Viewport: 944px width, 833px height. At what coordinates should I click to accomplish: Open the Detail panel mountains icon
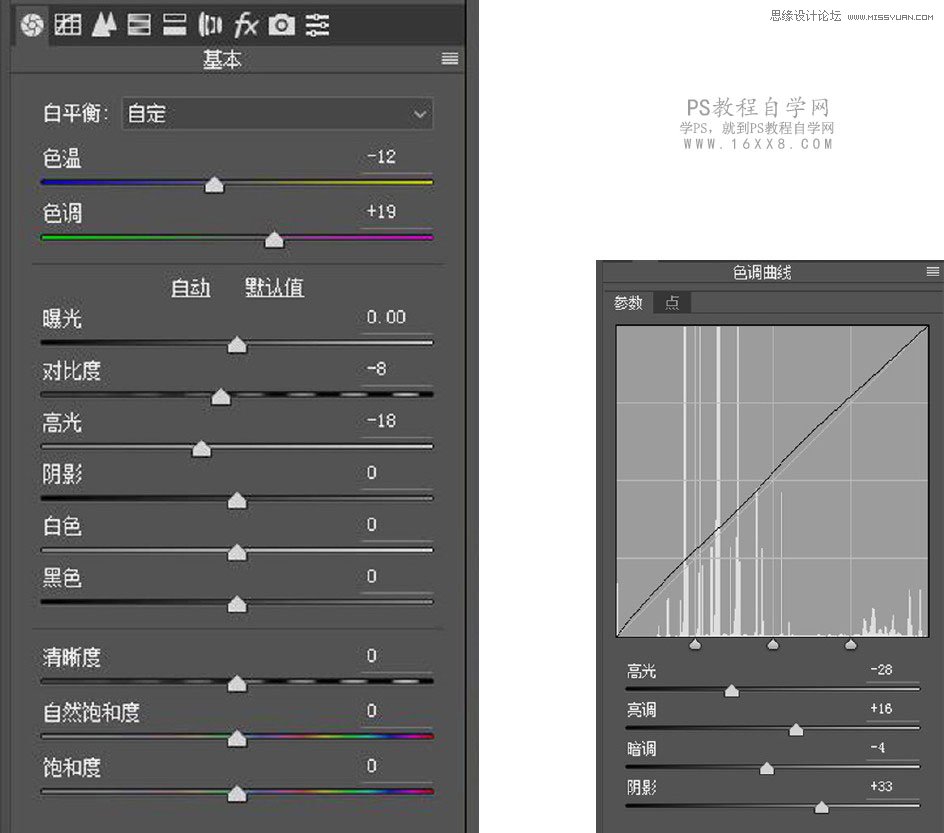tap(104, 25)
